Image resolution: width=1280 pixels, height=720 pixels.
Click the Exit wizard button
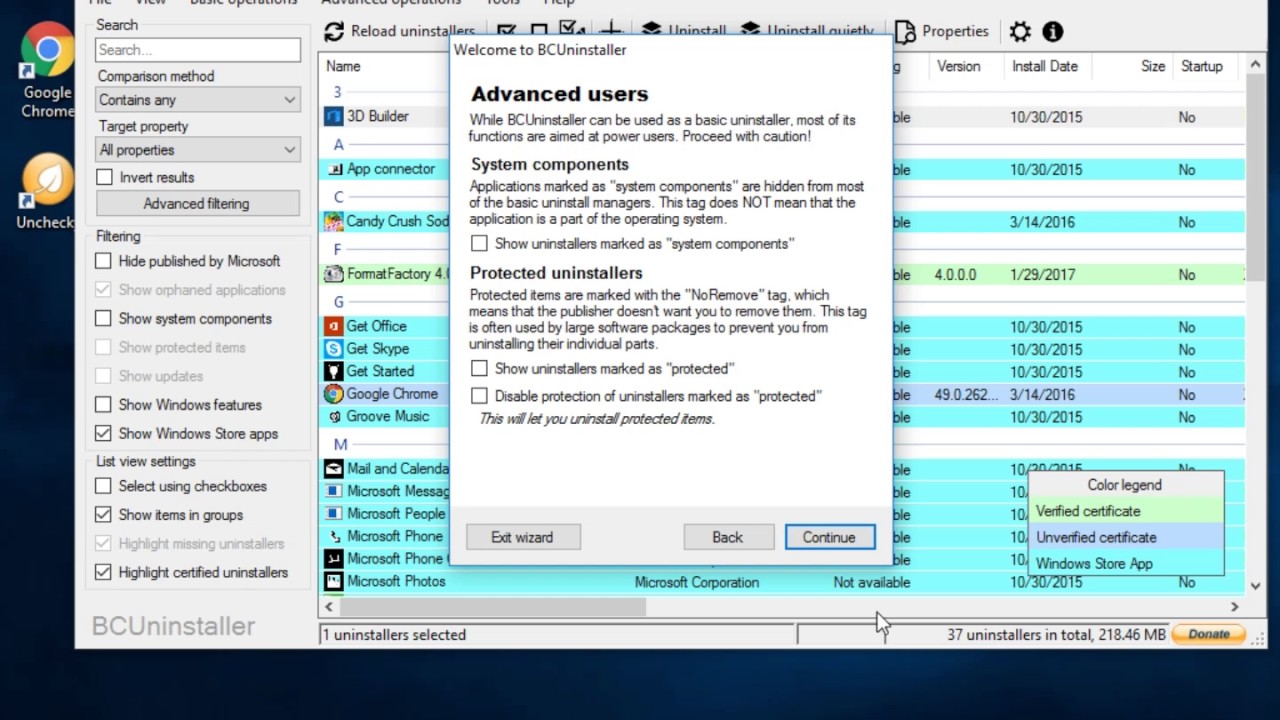pos(522,537)
